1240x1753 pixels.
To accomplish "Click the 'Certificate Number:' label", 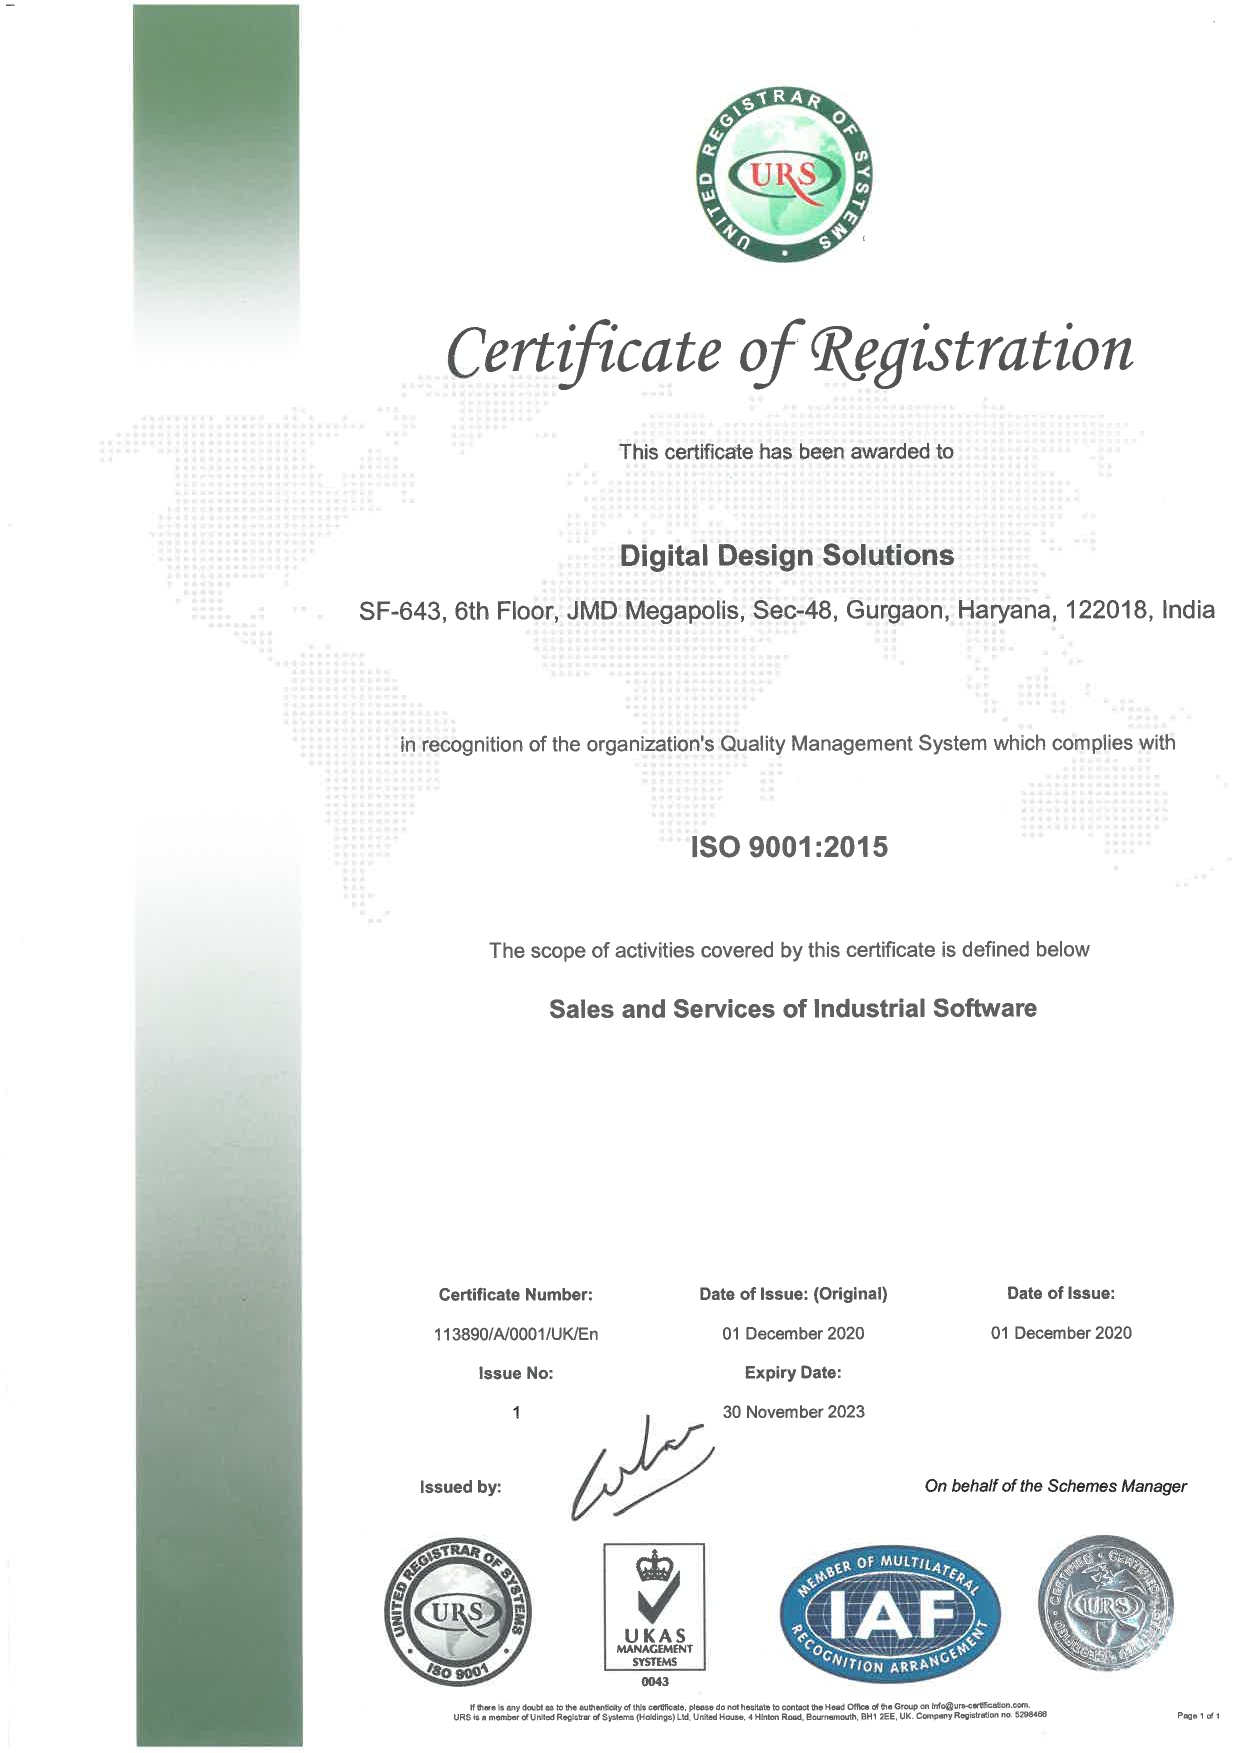I will 516,1295.
